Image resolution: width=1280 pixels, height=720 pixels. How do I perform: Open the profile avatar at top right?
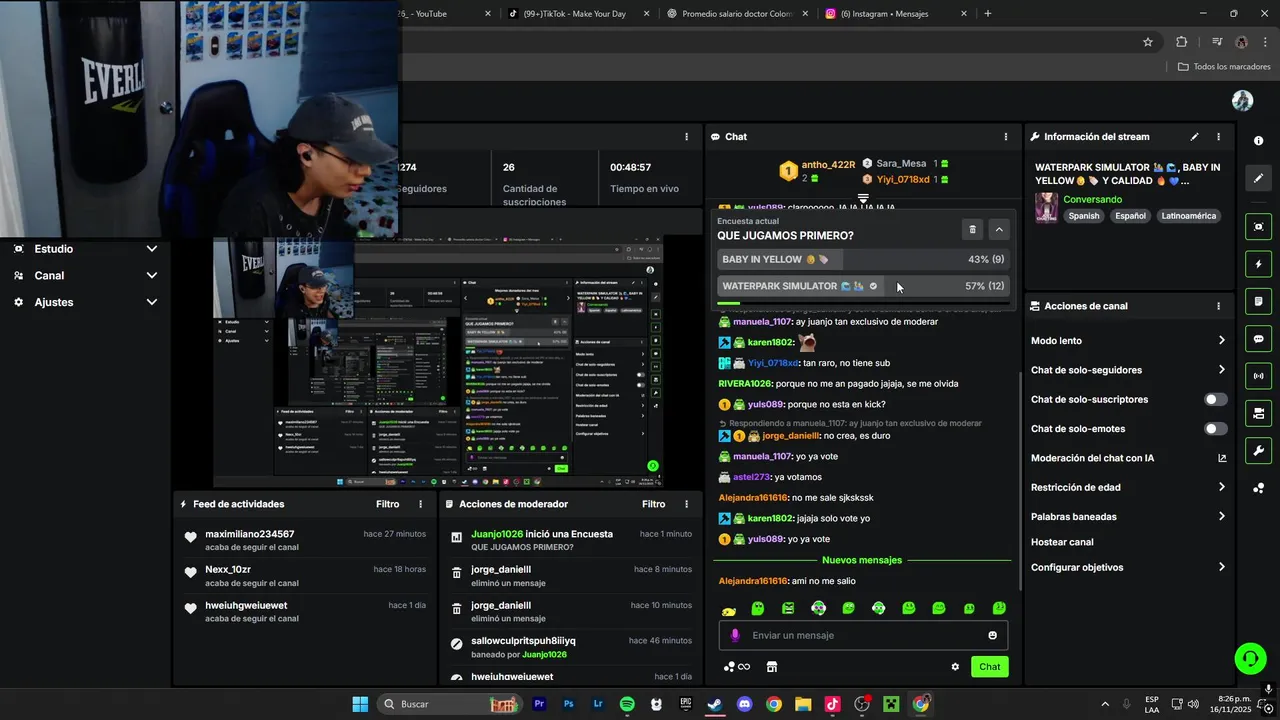click(x=1243, y=100)
